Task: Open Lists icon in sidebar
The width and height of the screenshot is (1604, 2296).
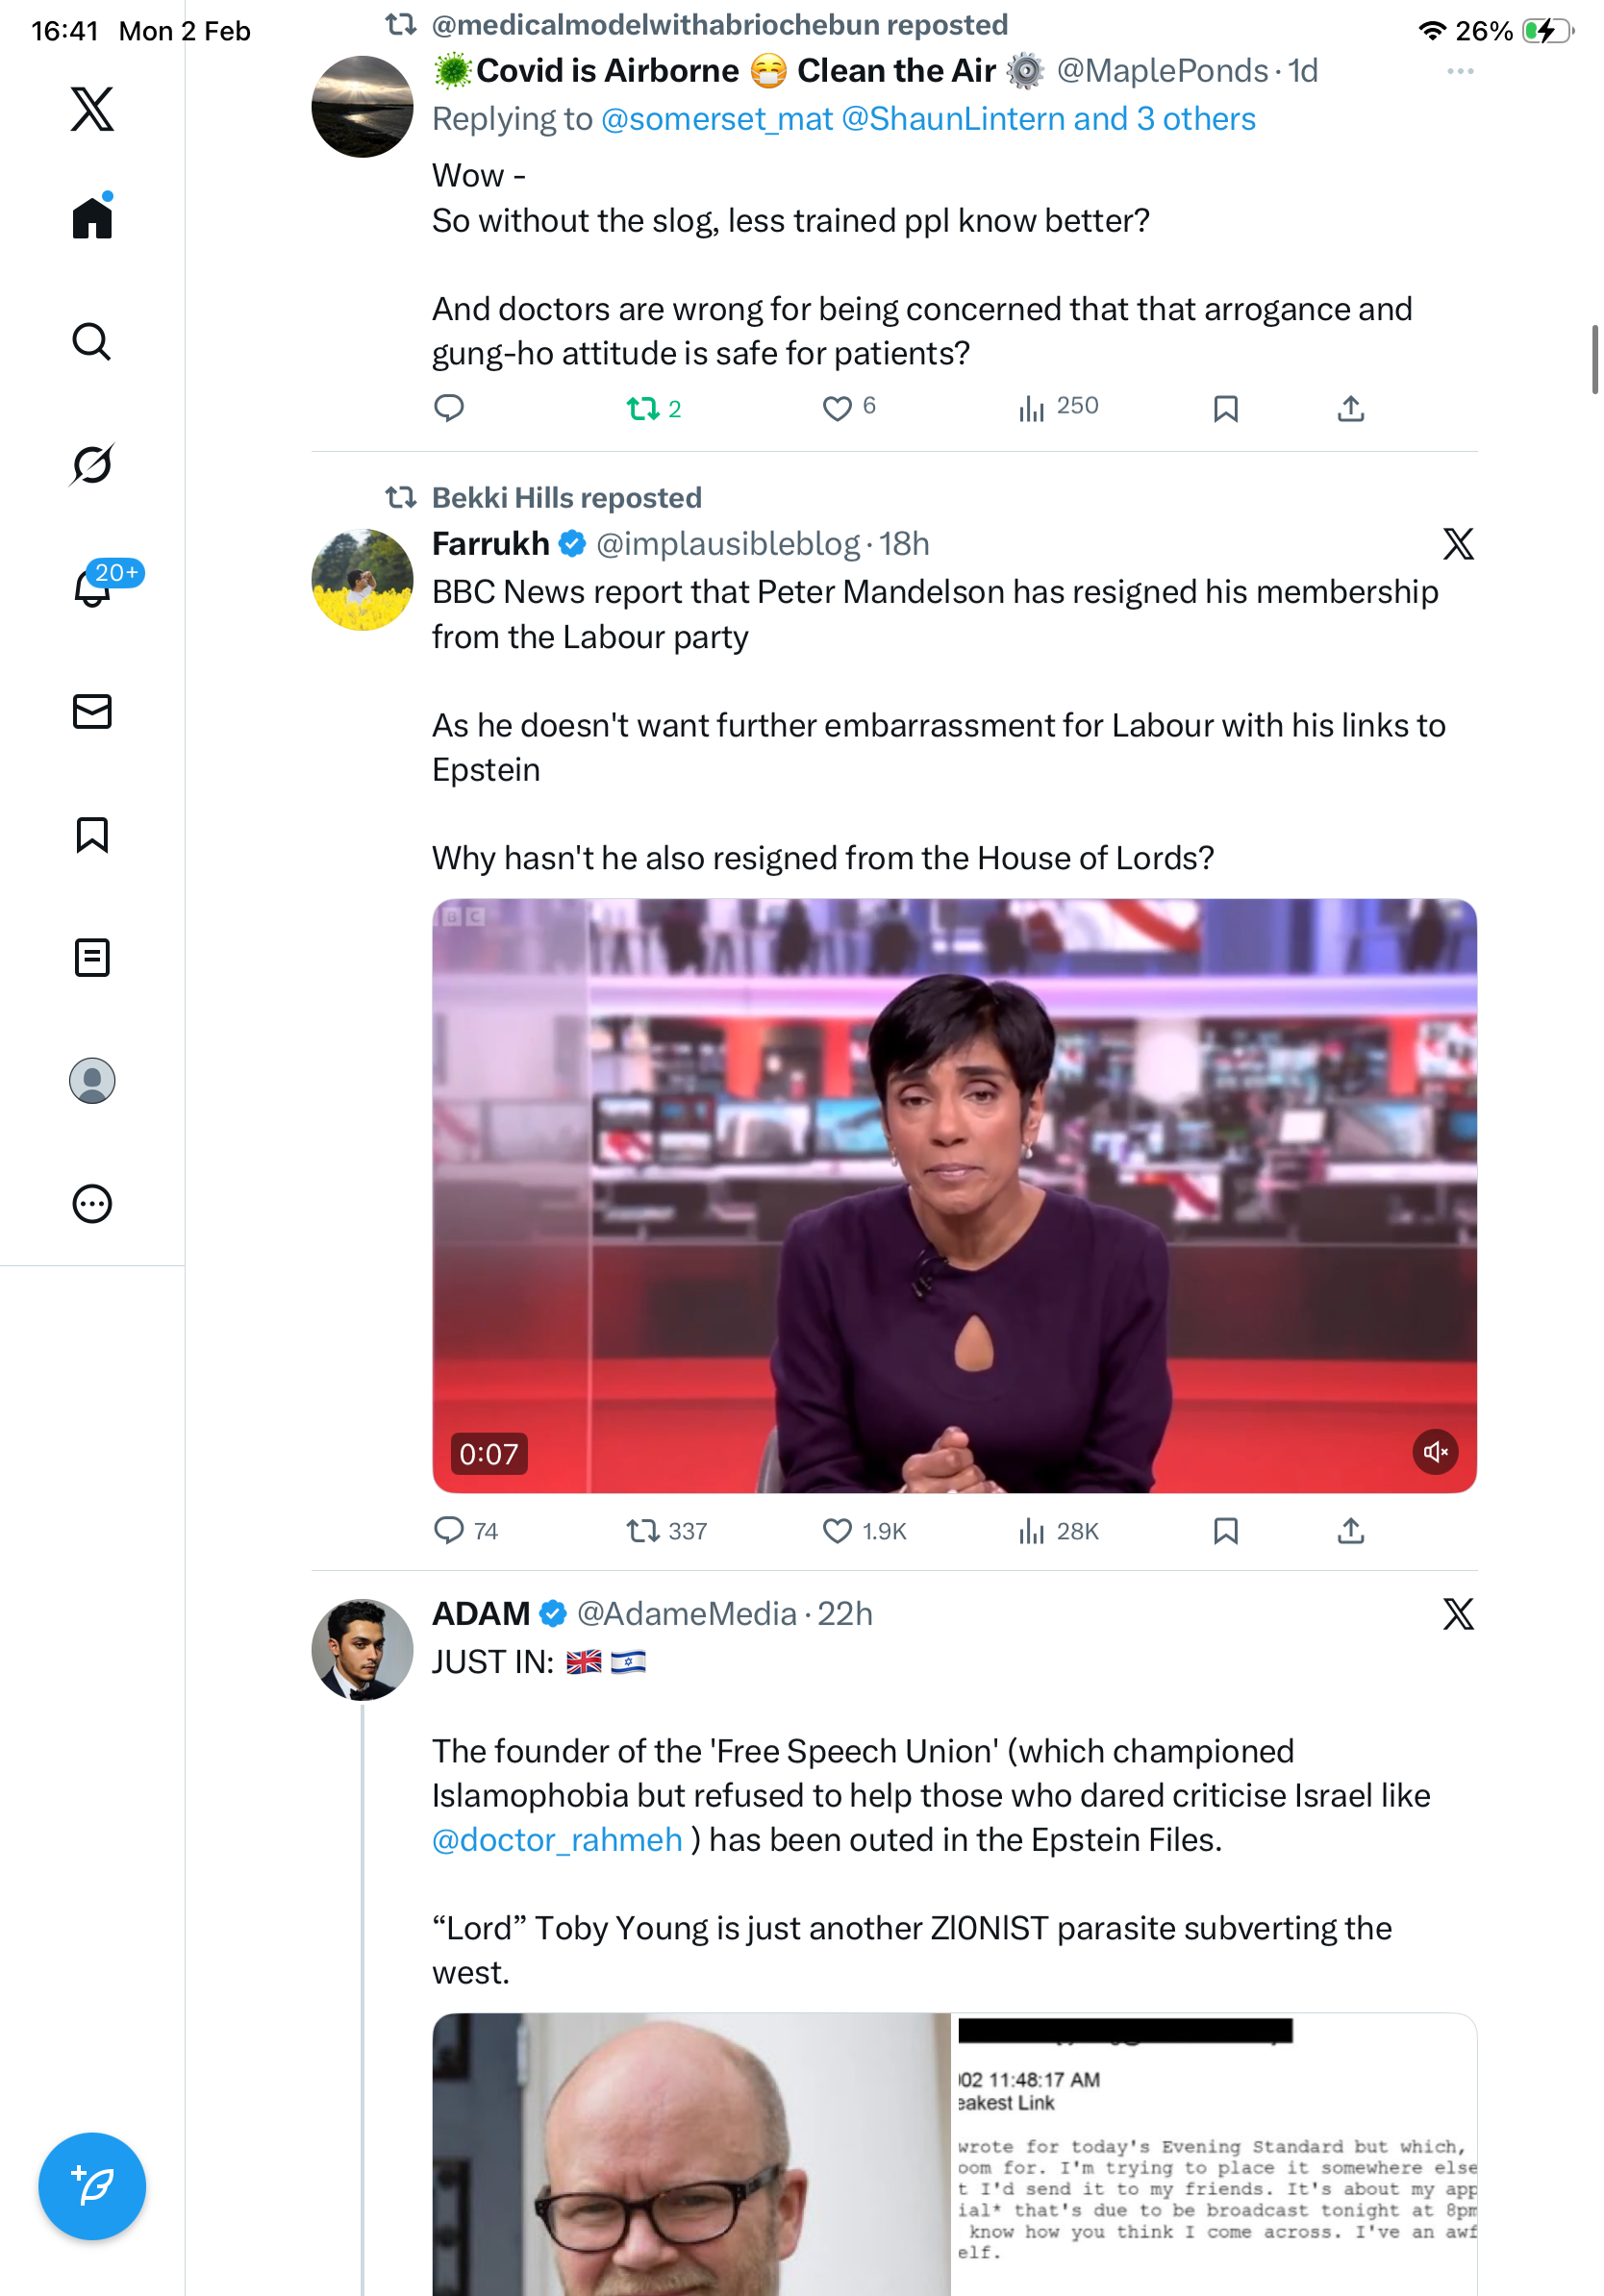Action: (x=92, y=957)
